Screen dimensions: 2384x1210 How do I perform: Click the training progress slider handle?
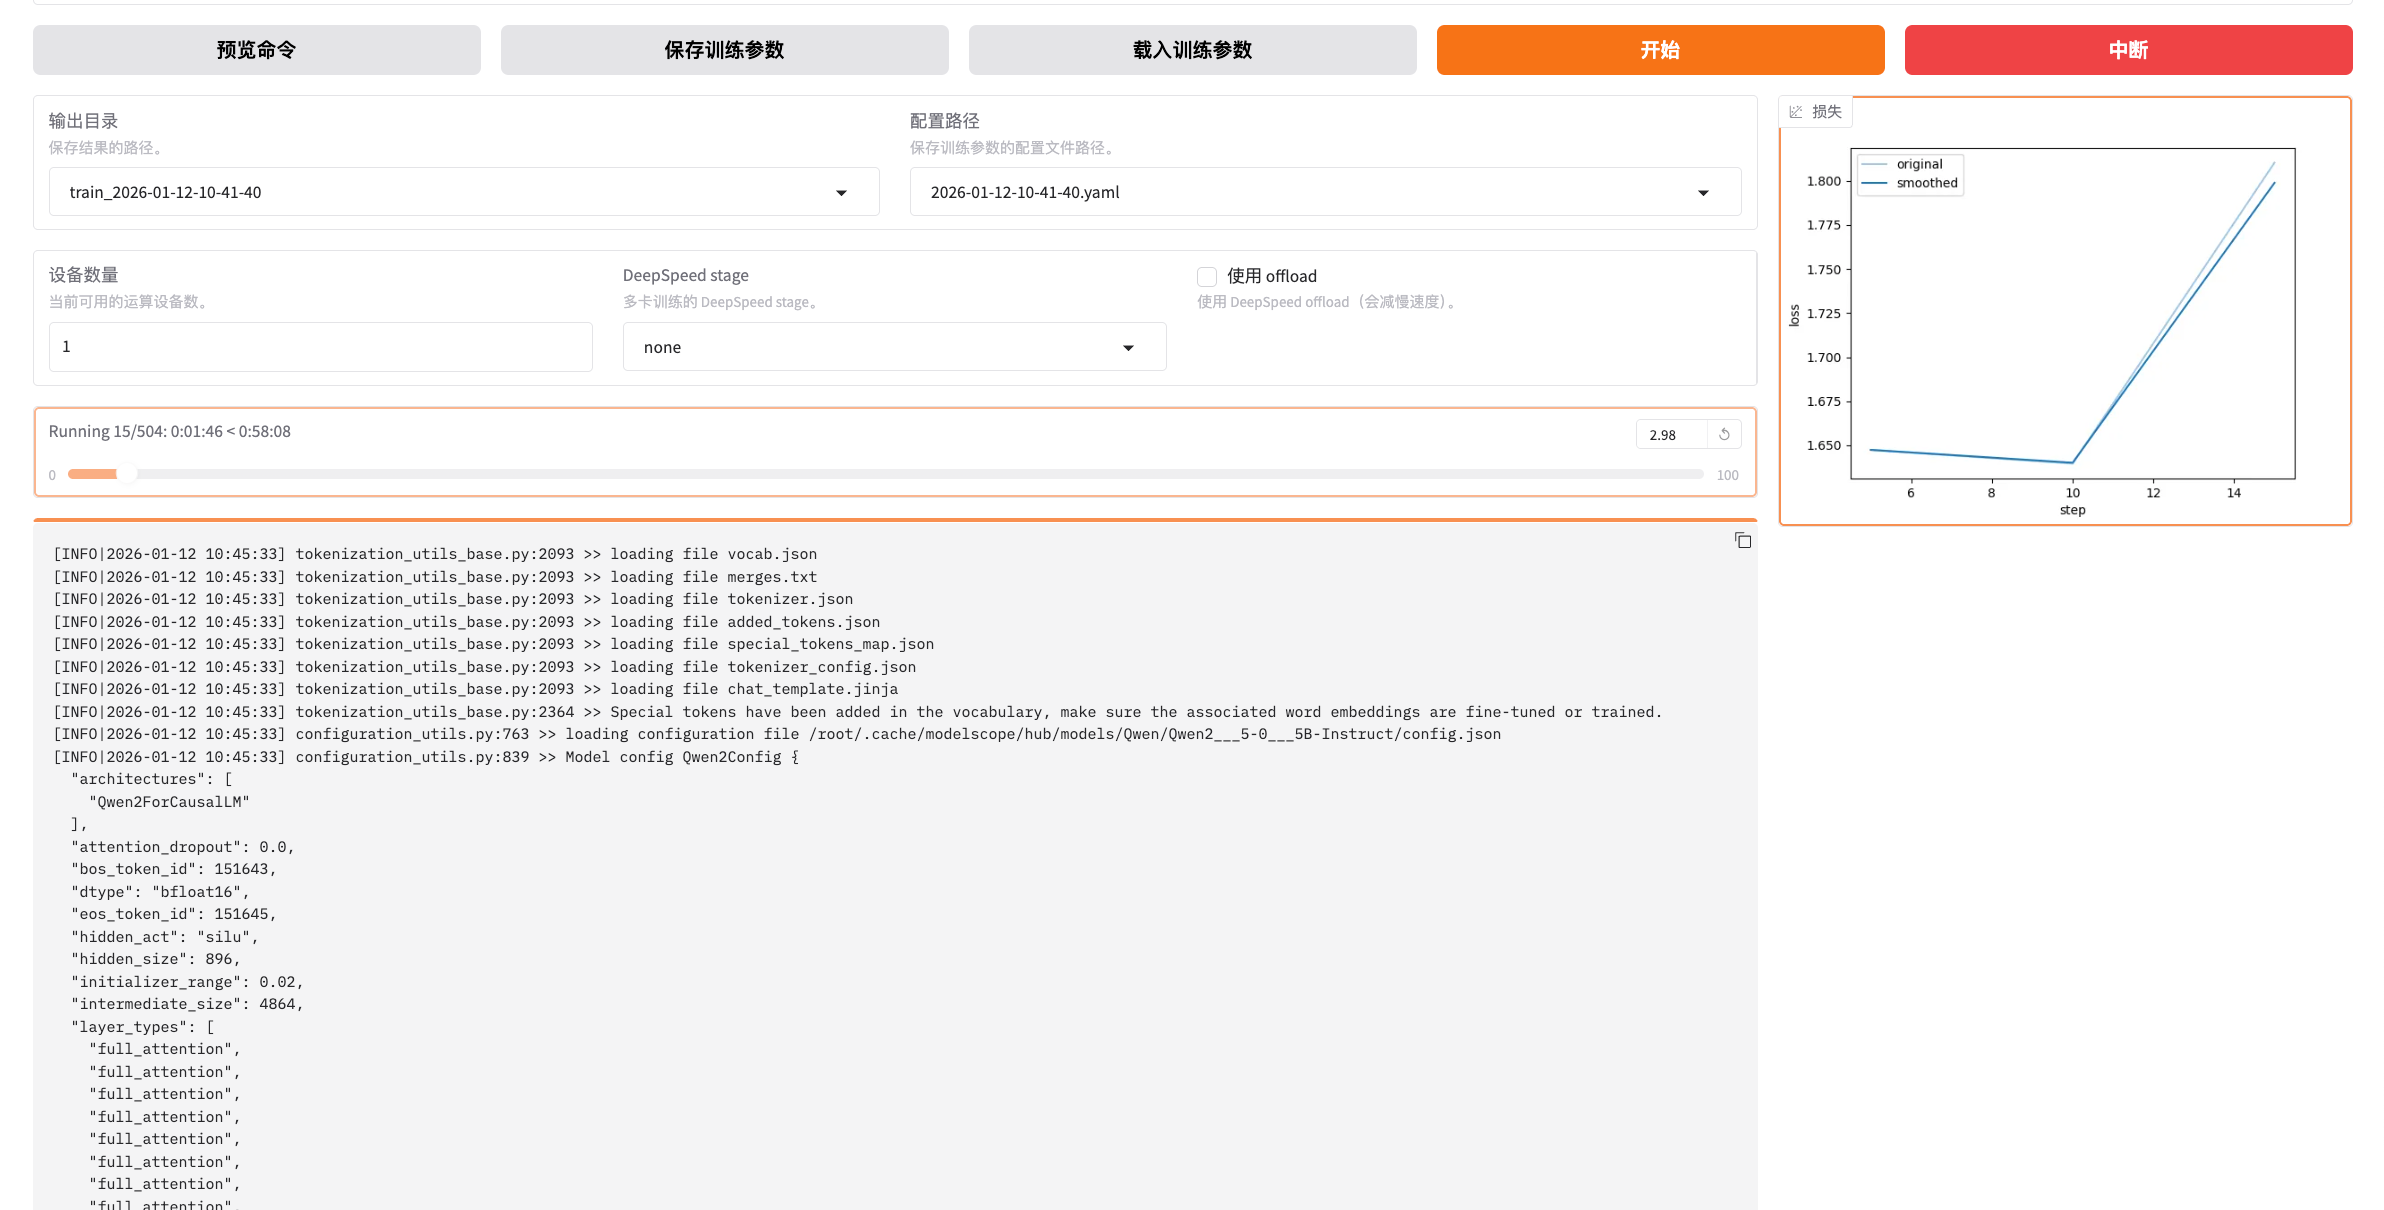pyautogui.click(x=126, y=474)
